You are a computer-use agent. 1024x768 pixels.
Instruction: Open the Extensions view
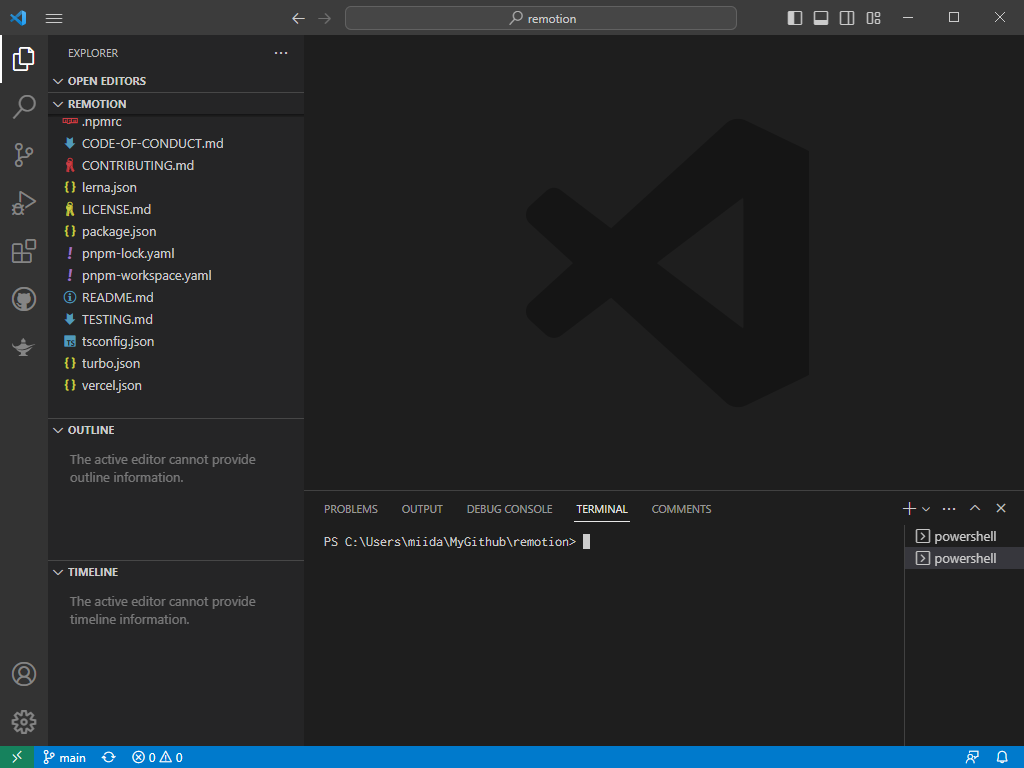[x=24, y=251]
